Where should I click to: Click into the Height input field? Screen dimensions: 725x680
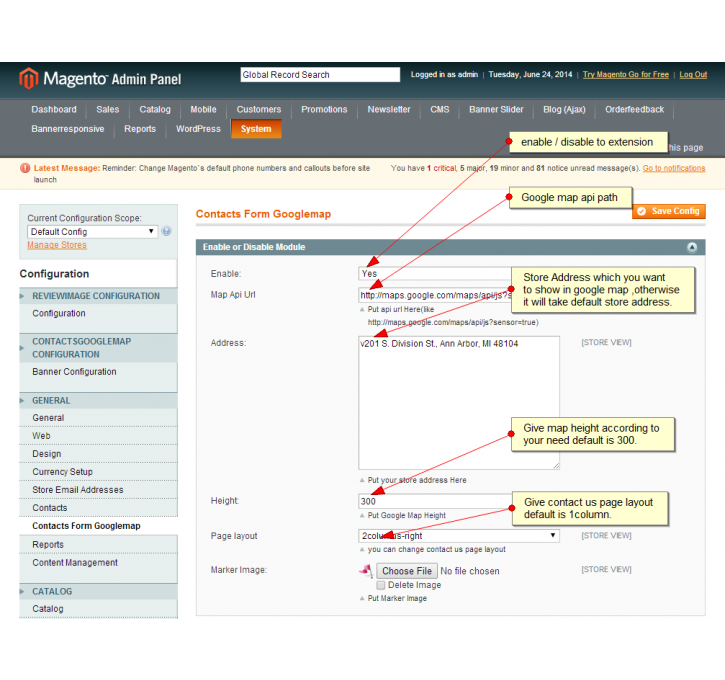pos(435,502)
